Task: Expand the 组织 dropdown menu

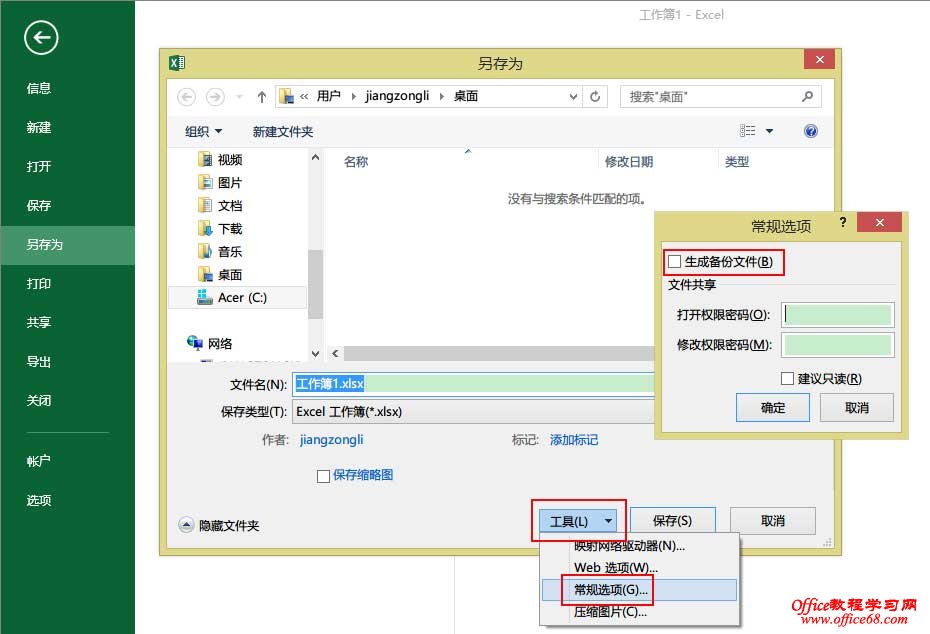Action: (x=203, y=131)
